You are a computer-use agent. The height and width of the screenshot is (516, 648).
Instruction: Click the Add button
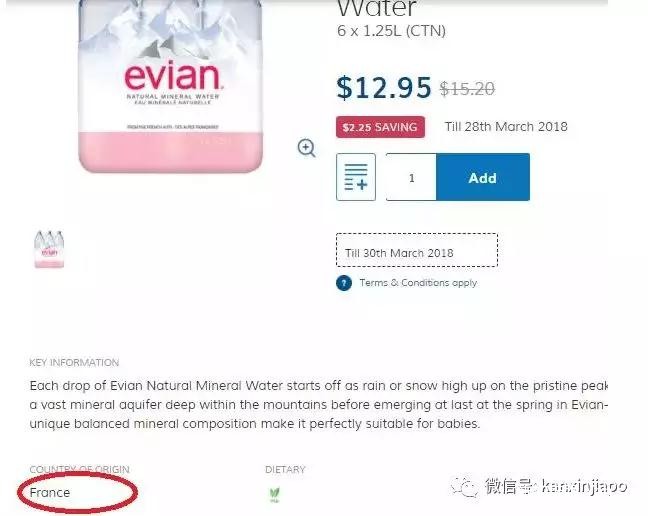pyautogui.click(x=483, y=177)
